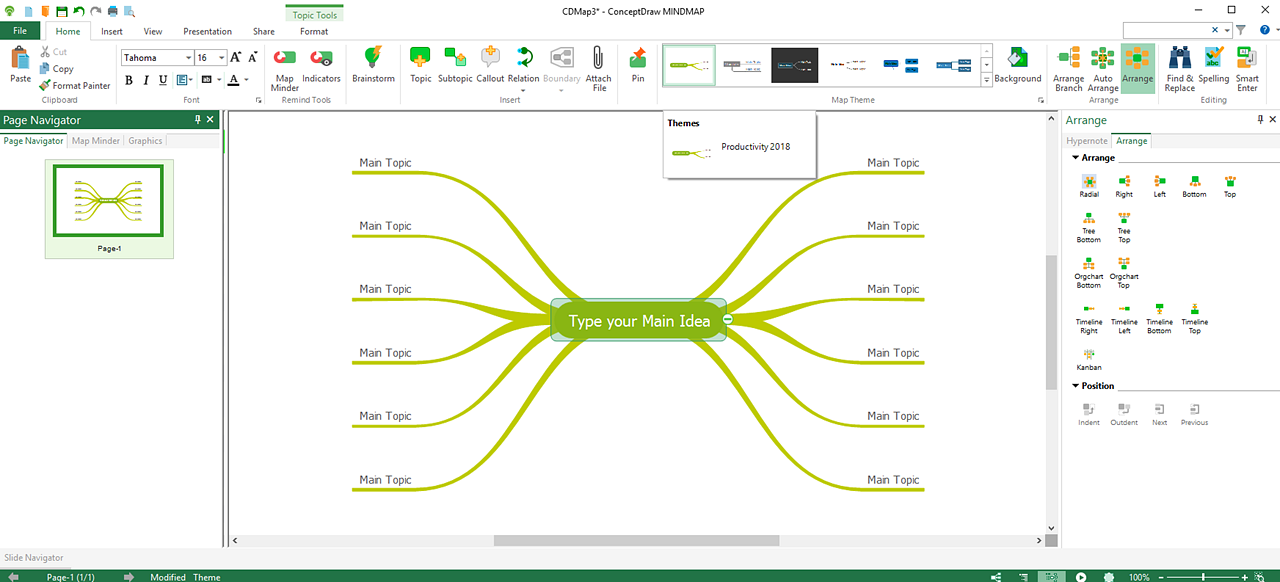The width and height of the screenshot is (1280, 582).
Task: Toggle underline formatting
Action: pos(162,80)
